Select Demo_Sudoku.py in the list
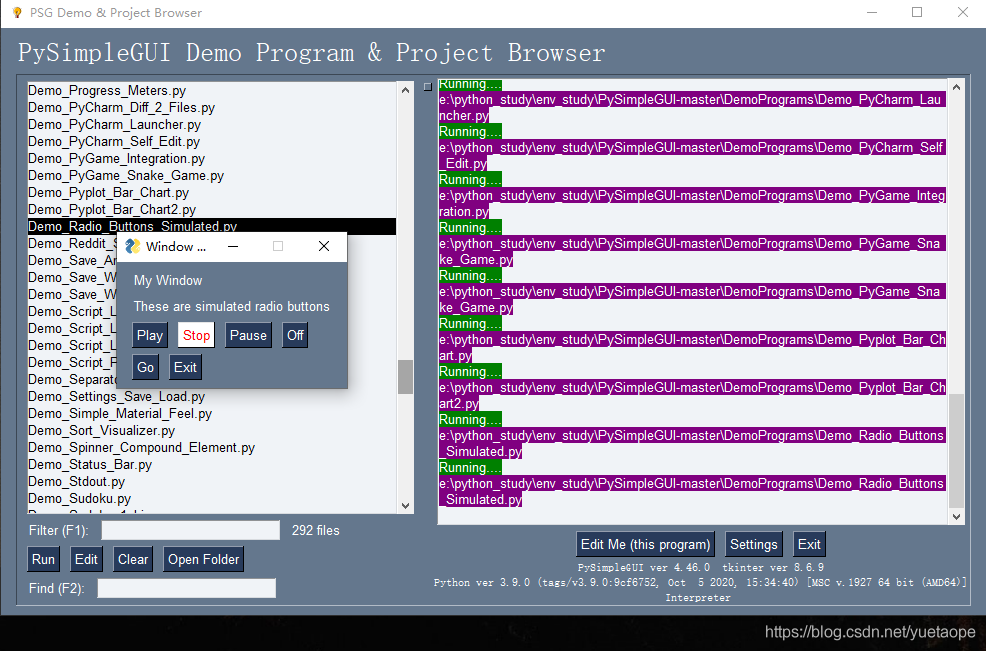The image size is (986, 651). pos(212,499)
